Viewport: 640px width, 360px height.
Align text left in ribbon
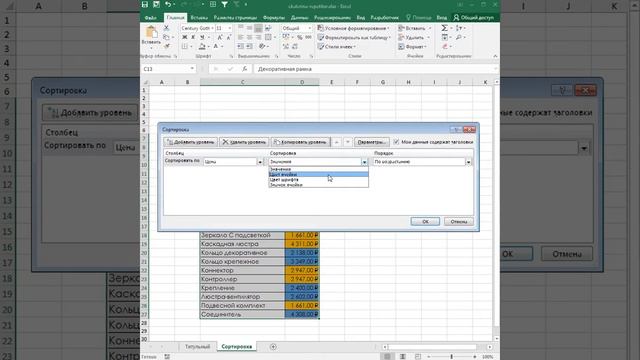click(x=240, y=37)
